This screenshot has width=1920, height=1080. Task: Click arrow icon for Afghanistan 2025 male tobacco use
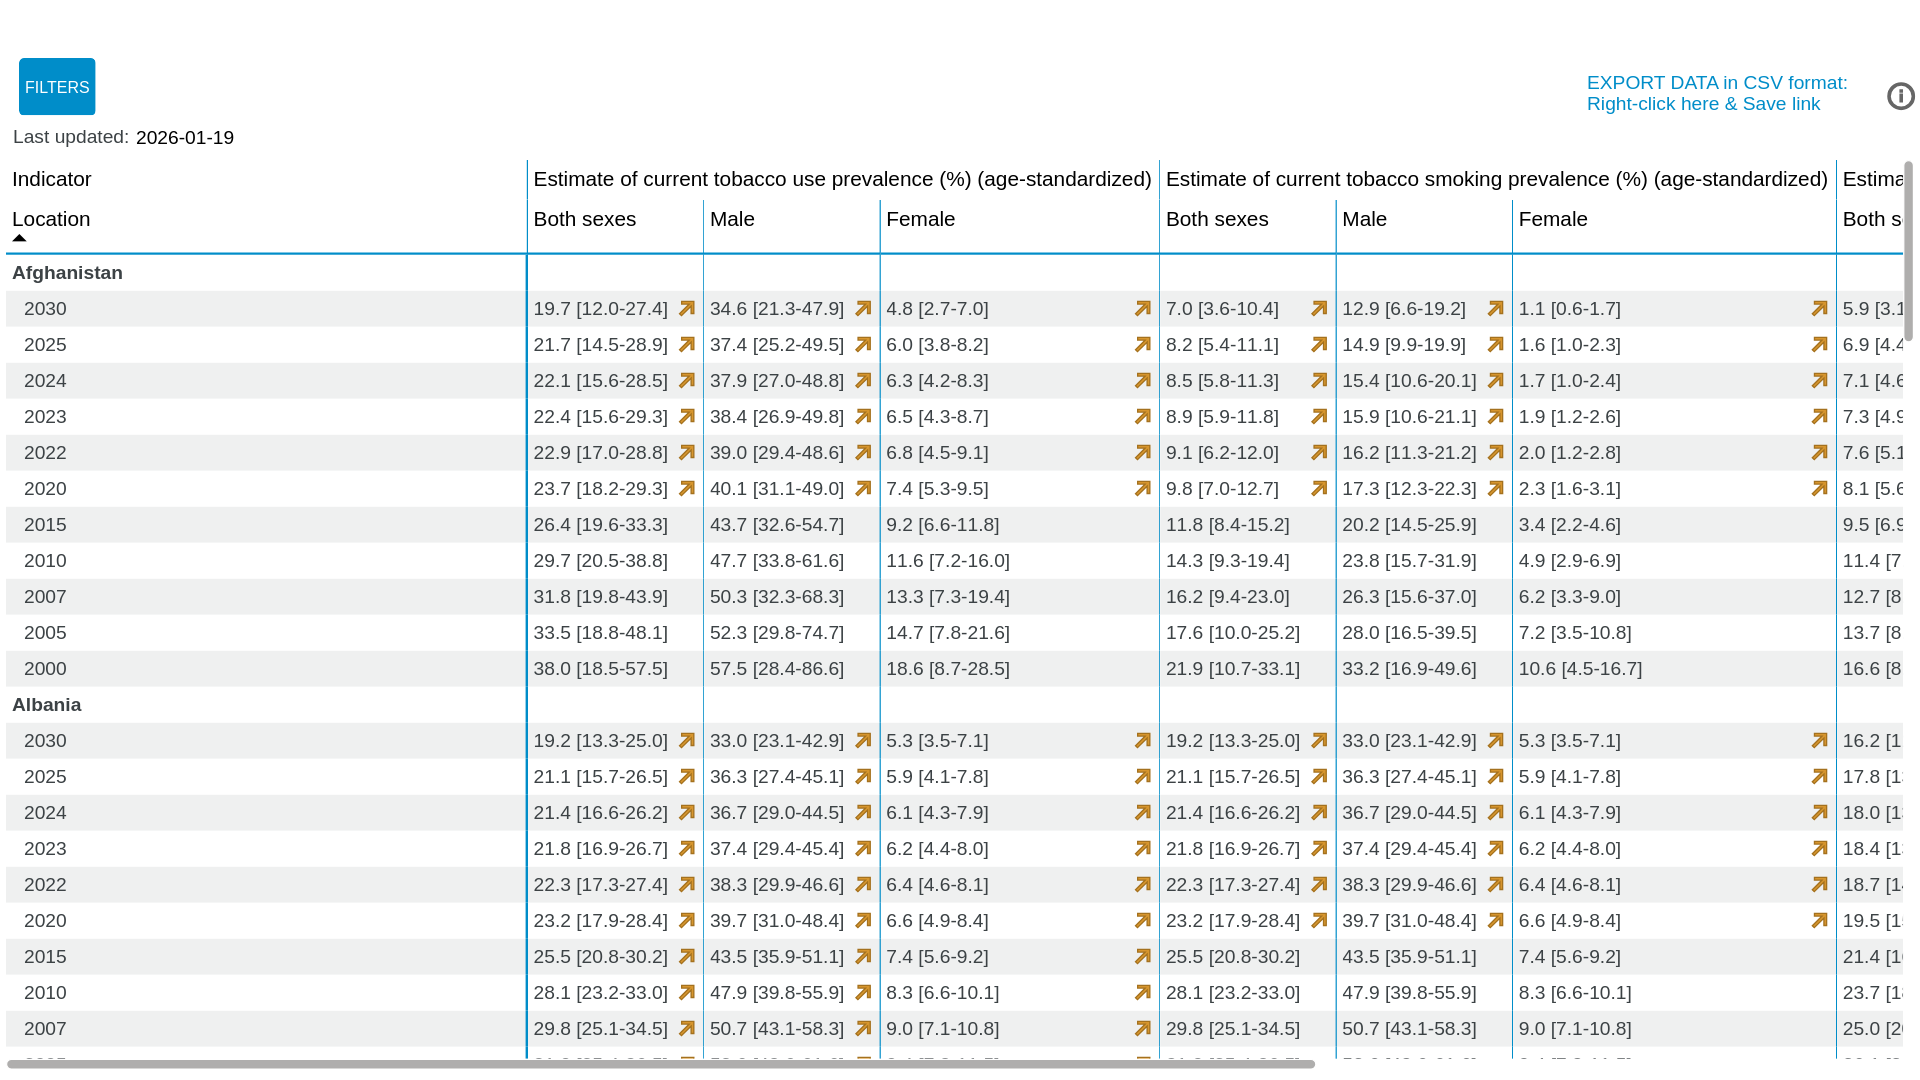click(863, 345)
